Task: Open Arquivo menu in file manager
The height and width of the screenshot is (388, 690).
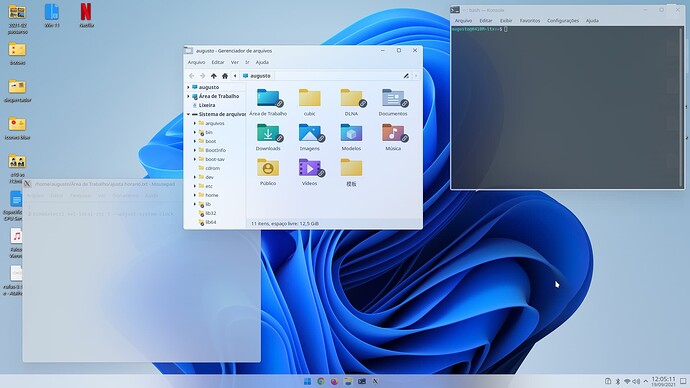Action: [196, 62]
